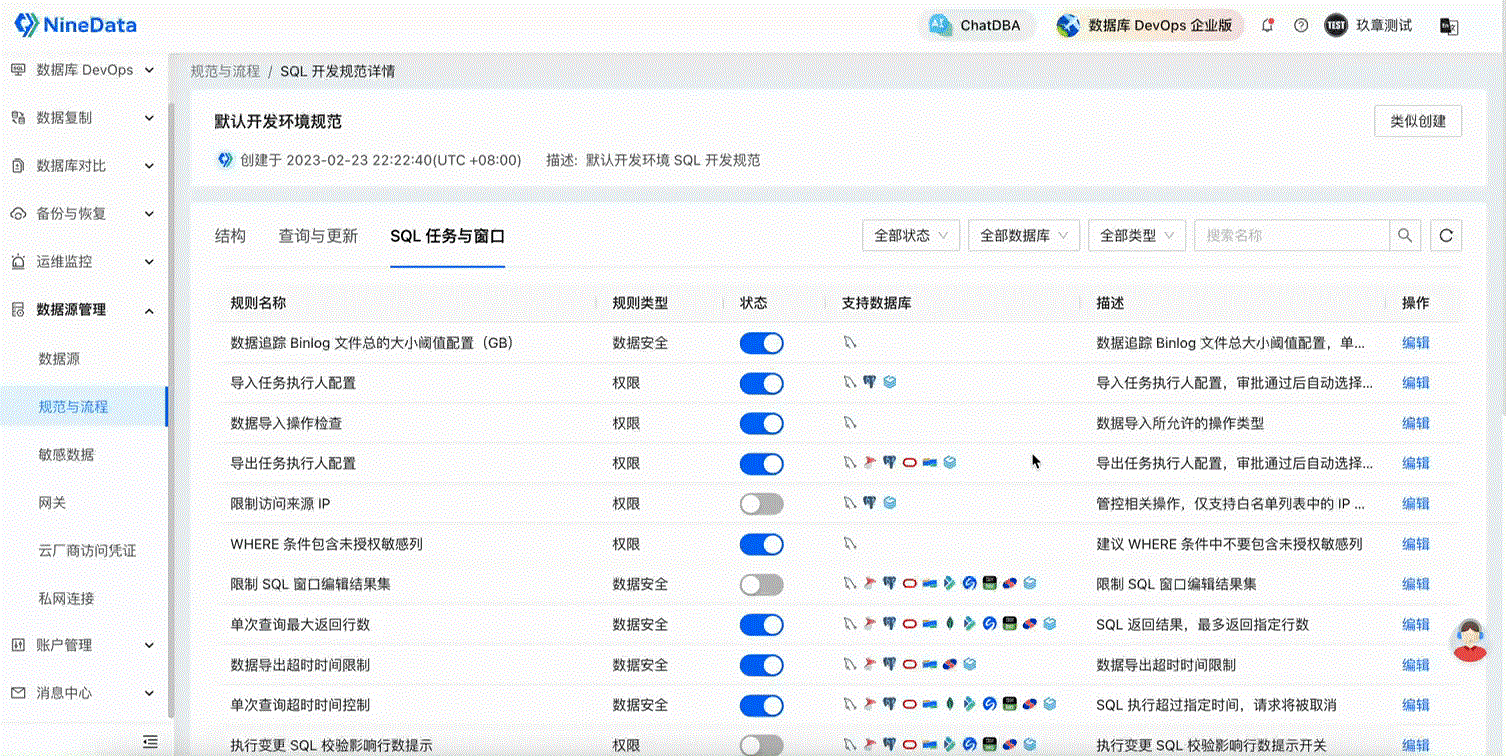Viewport: 1506px width, 756px height.
Task: Collapse sidebar using bottom menu icon
Action: tap(150, 741)
